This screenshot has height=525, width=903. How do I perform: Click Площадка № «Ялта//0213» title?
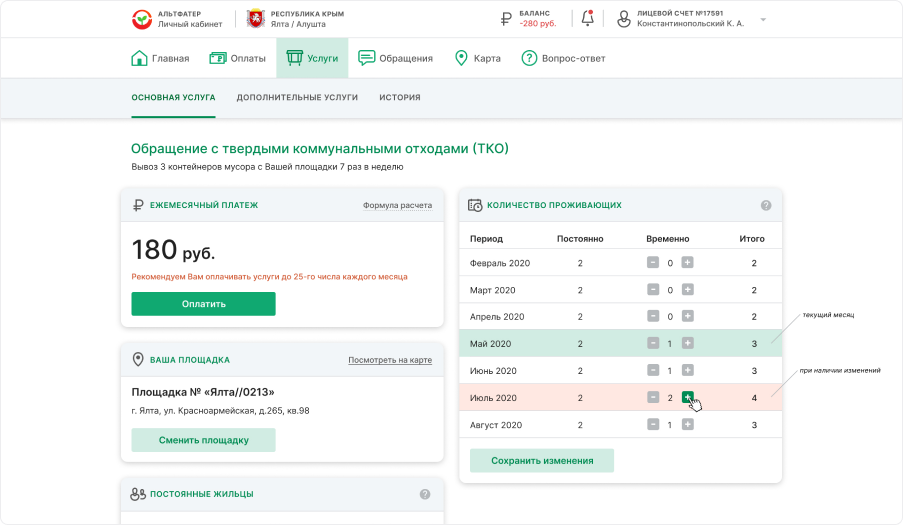point(203,393)
